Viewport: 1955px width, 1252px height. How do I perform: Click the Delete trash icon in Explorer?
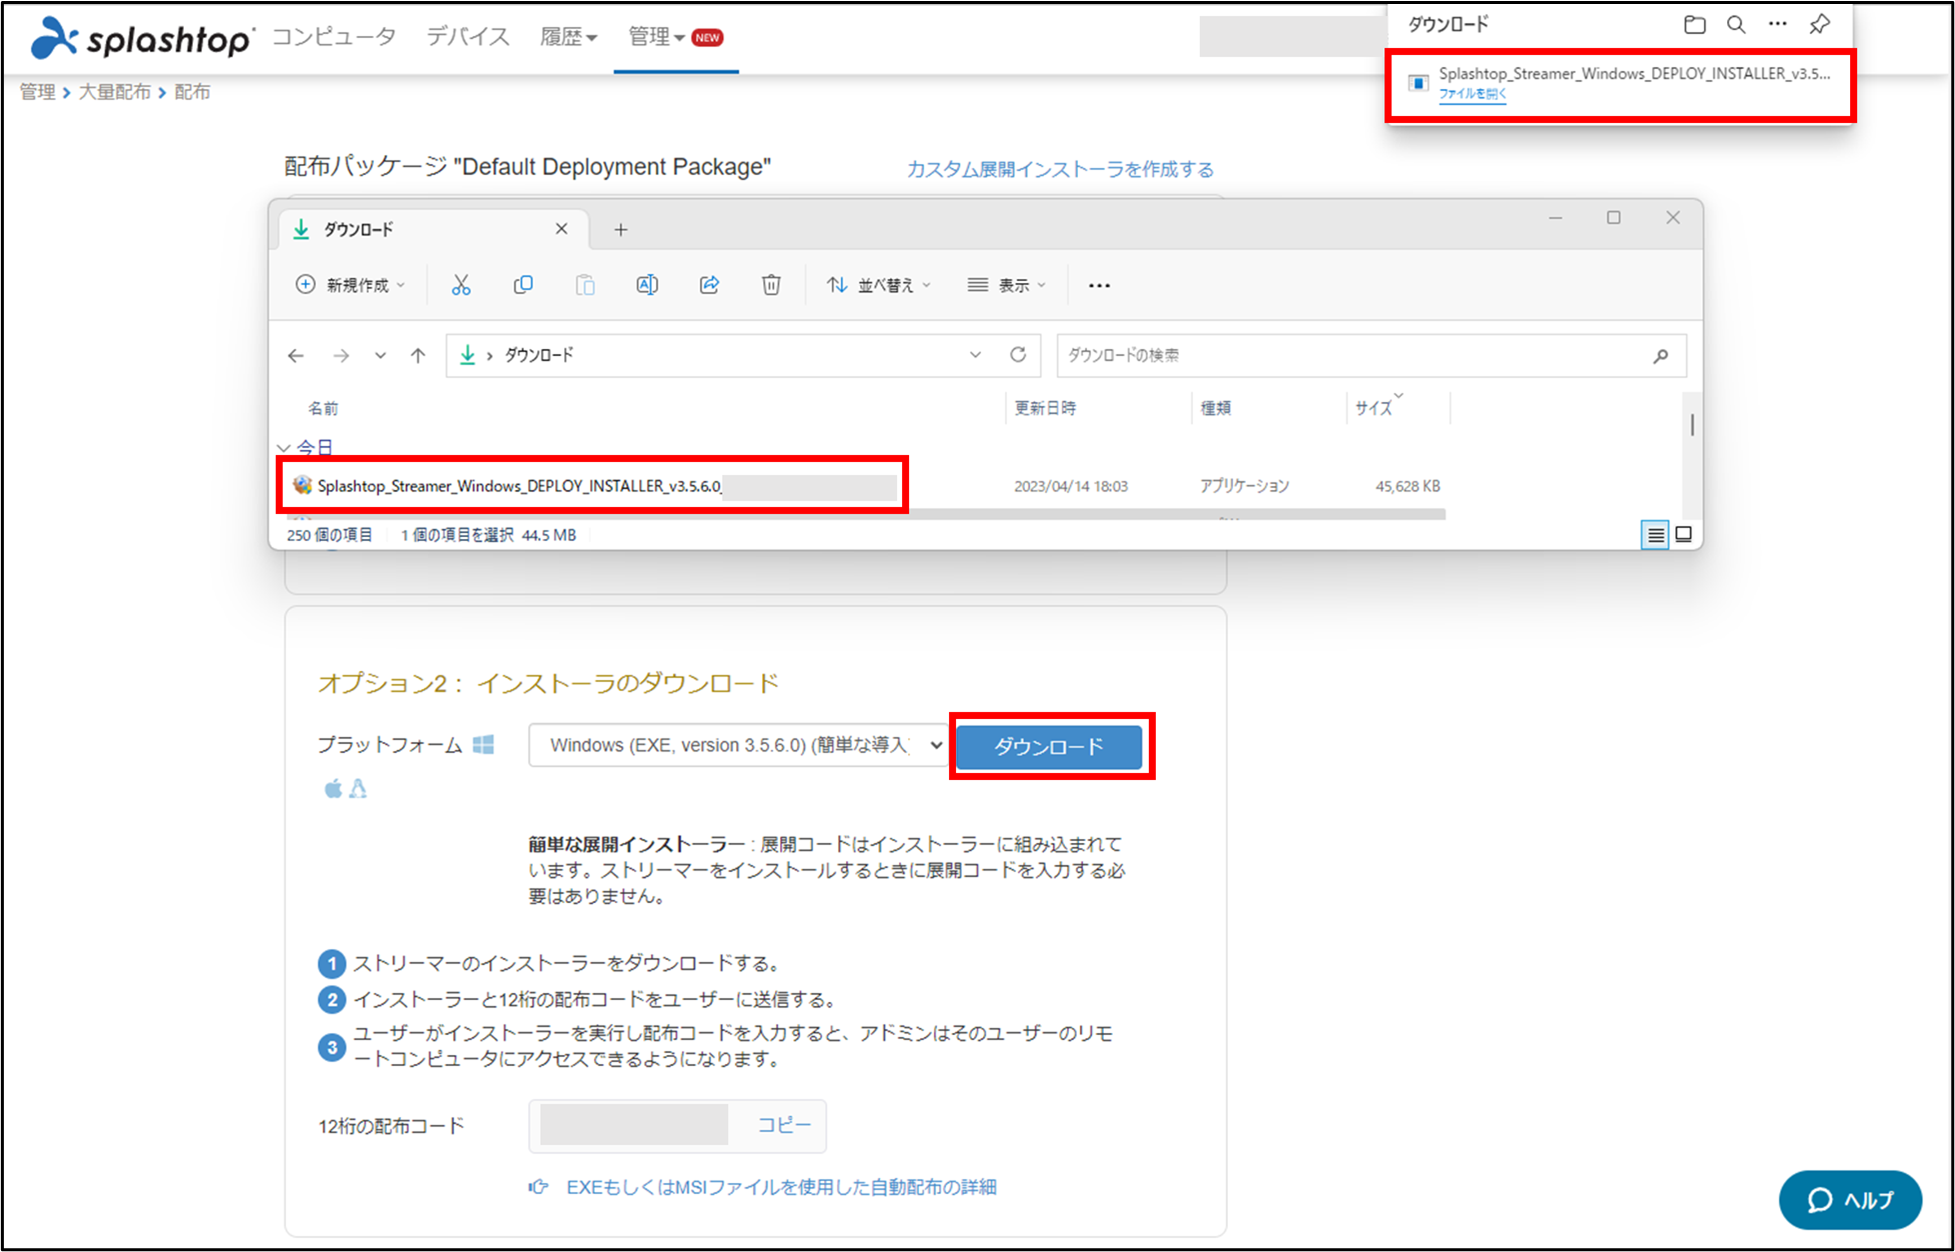click(771, 285)
